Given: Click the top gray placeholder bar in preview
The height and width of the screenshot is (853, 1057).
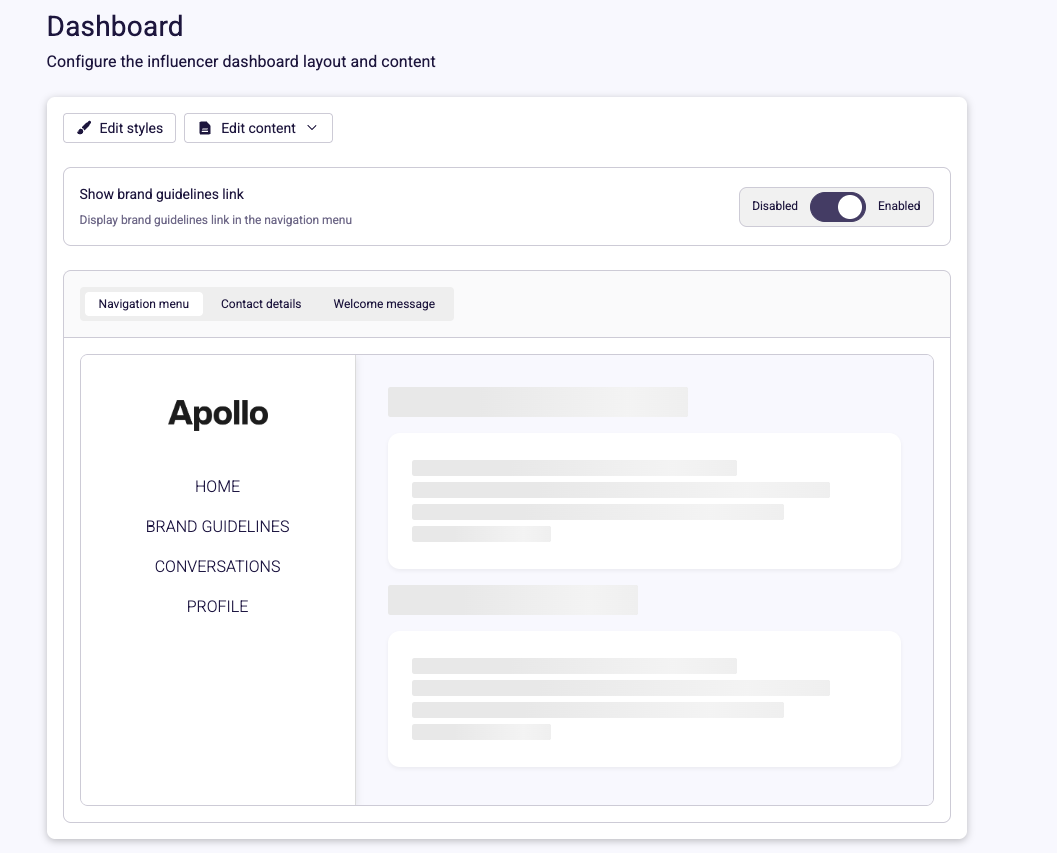Looking at the screenshot, I should pyautogui.click(x=537, y=402).
